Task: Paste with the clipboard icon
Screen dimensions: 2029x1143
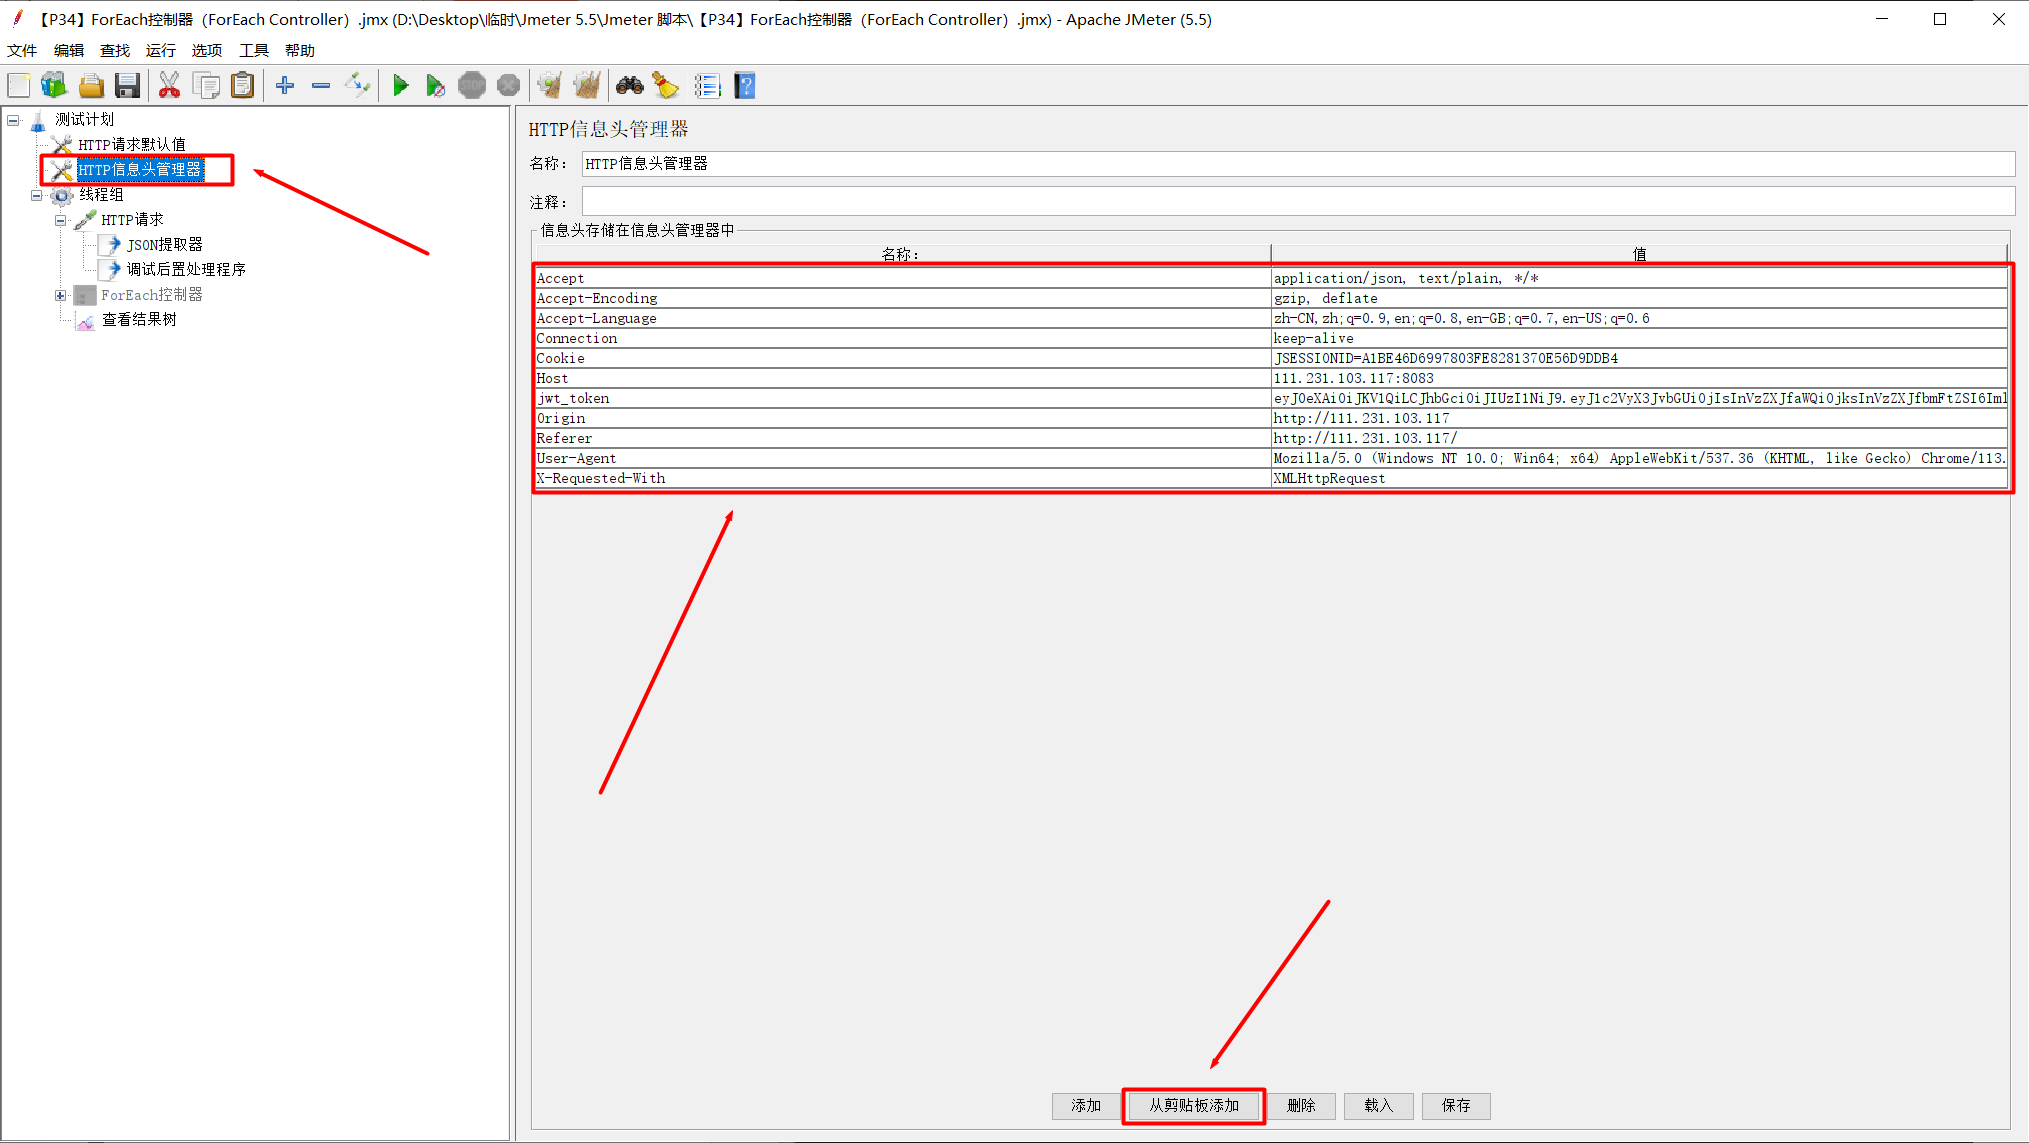Action: (x=242, y=86)
